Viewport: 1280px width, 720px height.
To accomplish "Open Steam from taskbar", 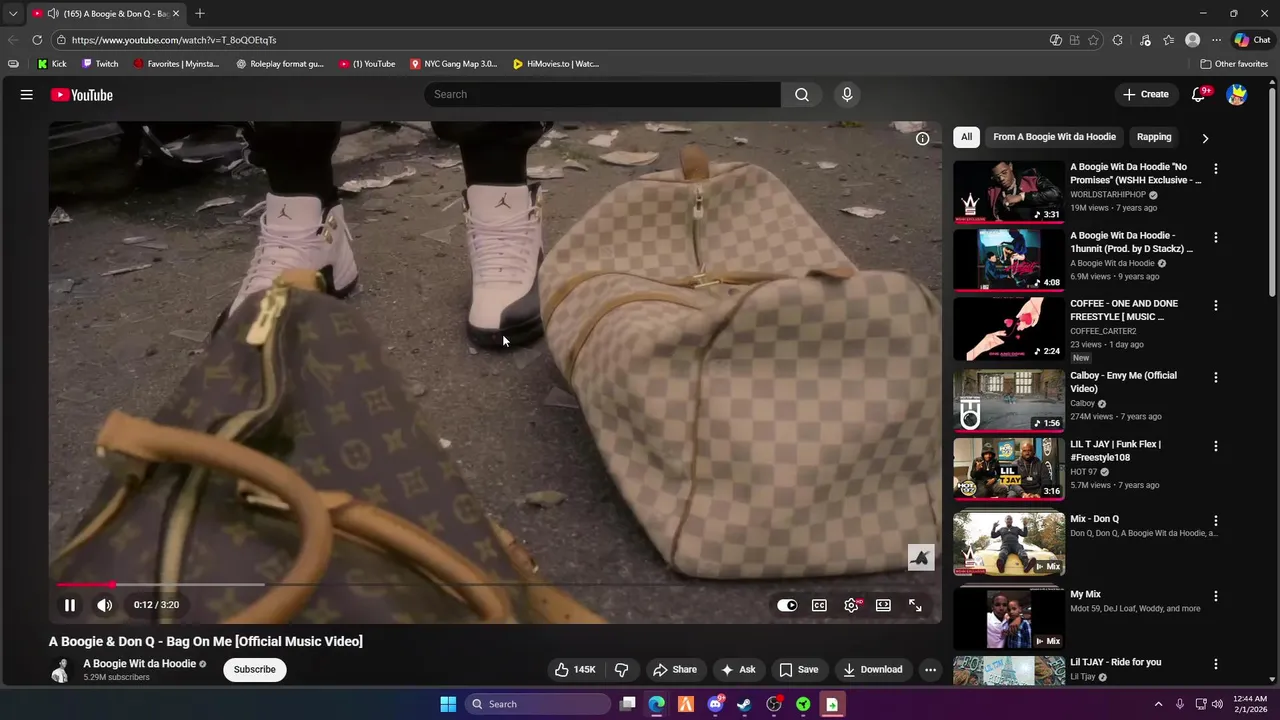I will point(744,704).
